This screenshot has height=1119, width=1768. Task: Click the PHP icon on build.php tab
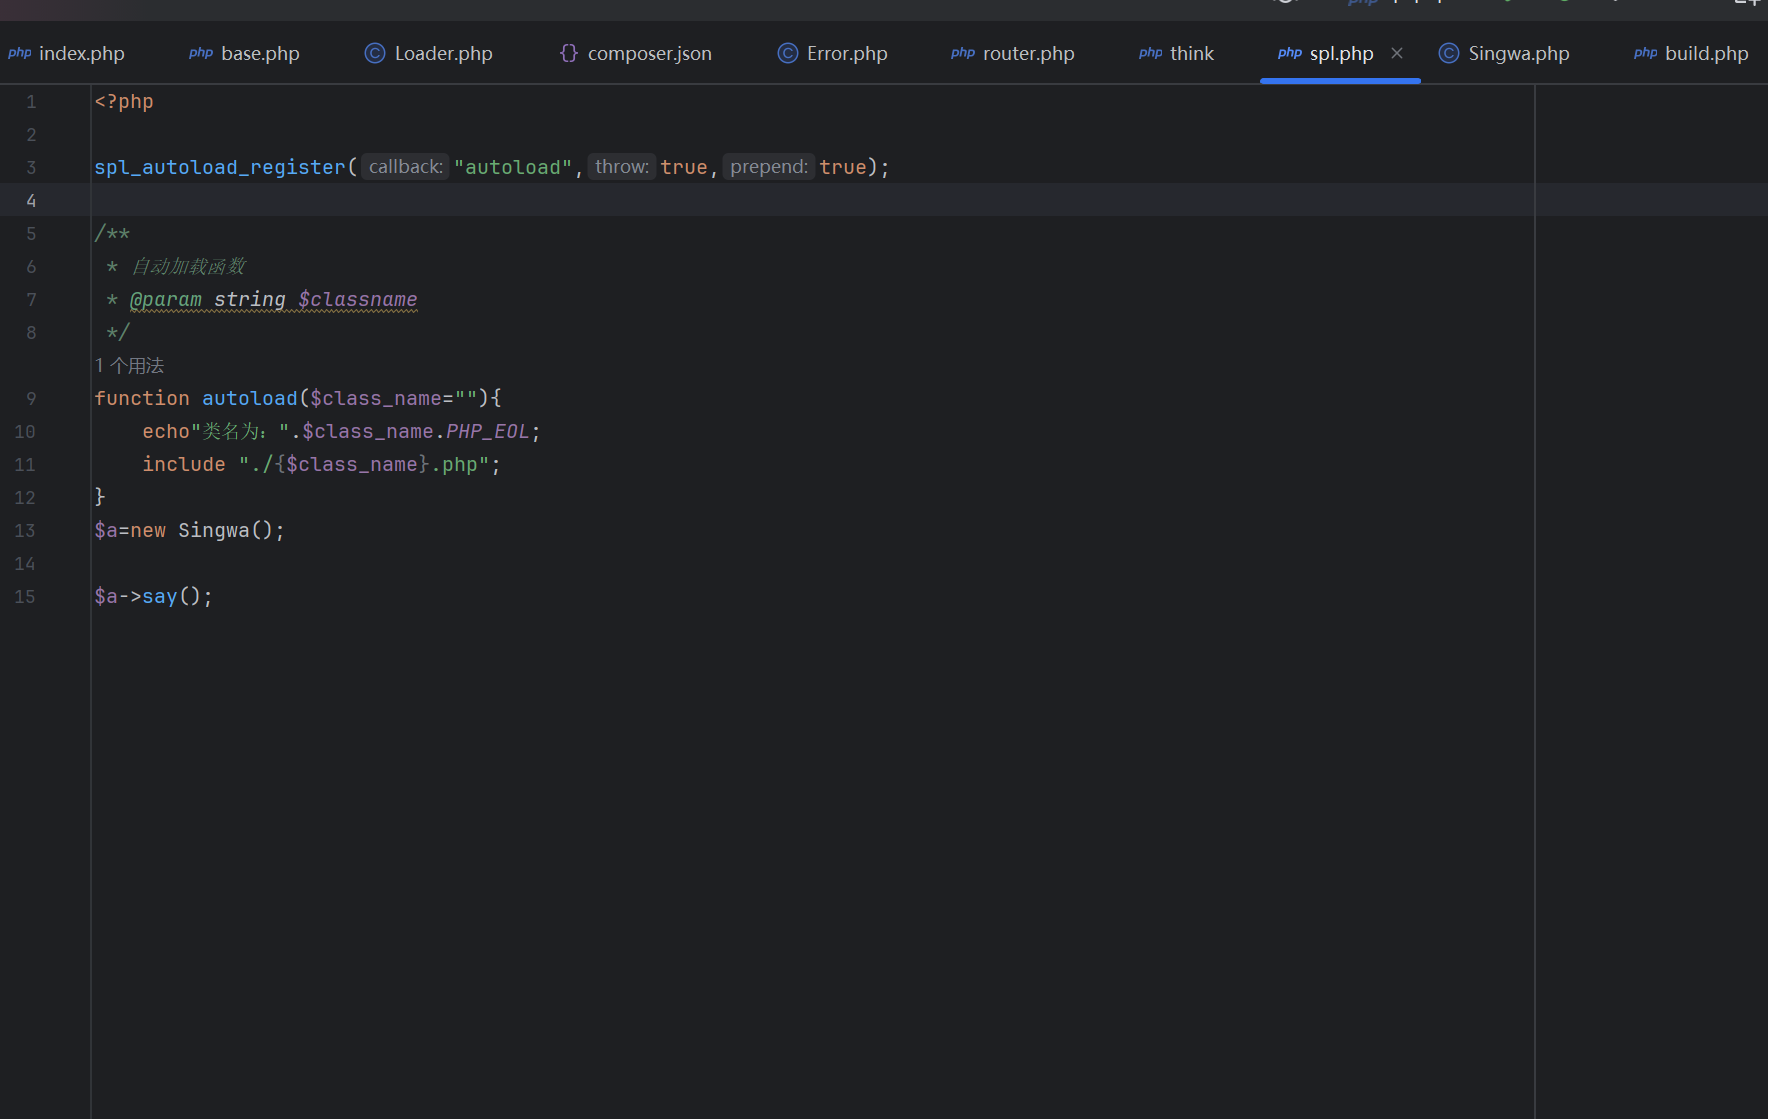pos(1645,53)
